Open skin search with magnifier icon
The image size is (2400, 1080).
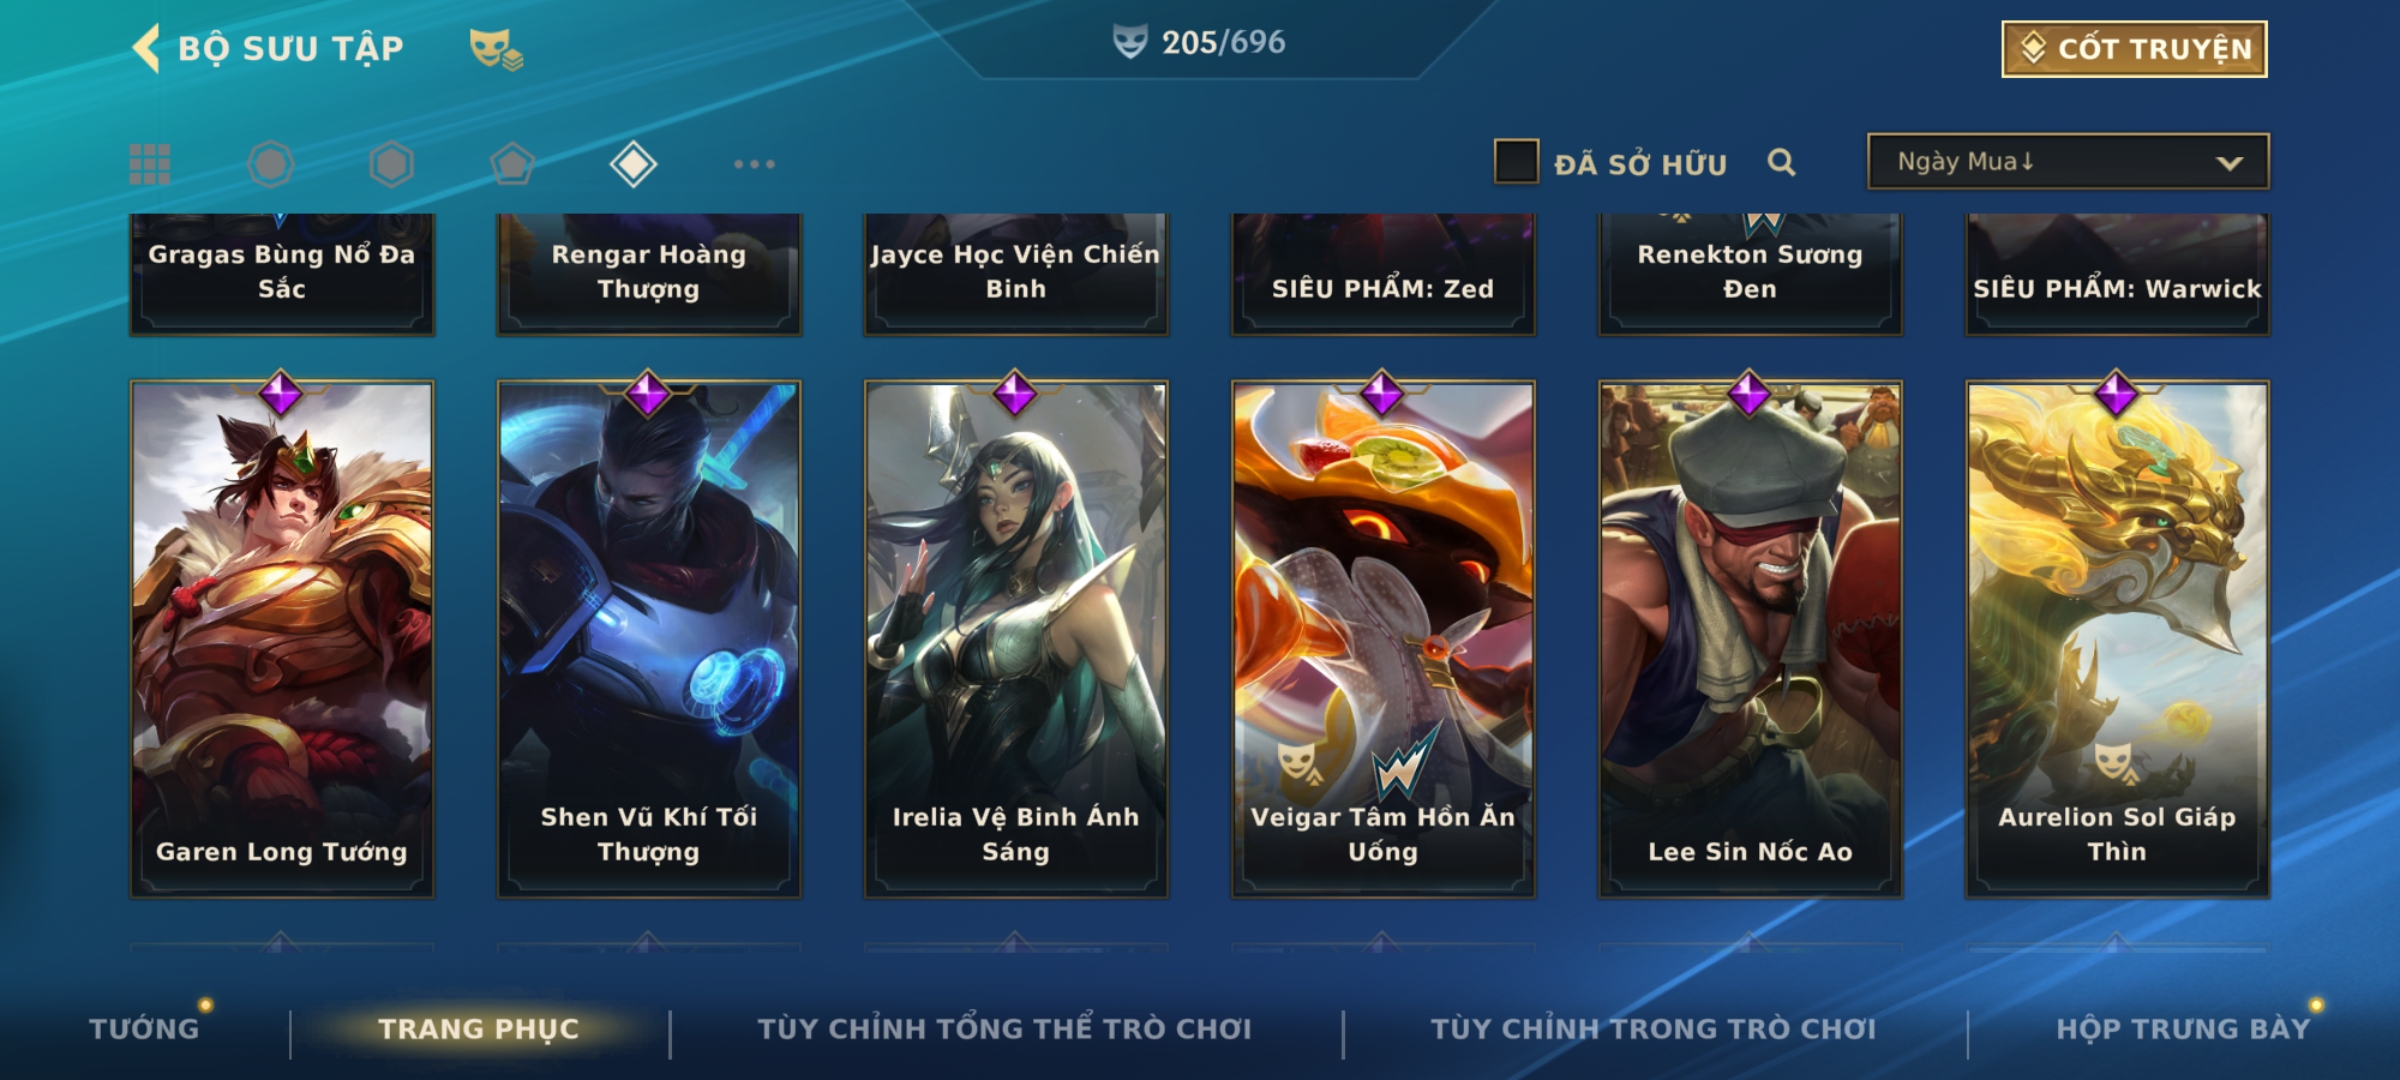point(1781,162)
